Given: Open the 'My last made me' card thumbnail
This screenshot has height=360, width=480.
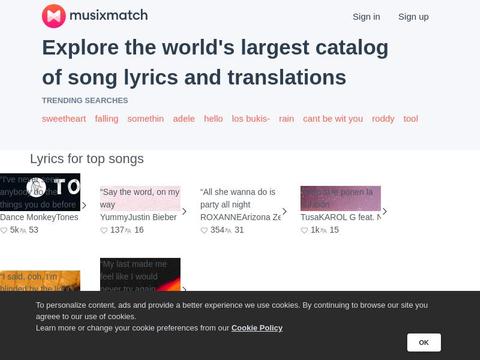Looking at the screenshot, I should click(140, 274).
